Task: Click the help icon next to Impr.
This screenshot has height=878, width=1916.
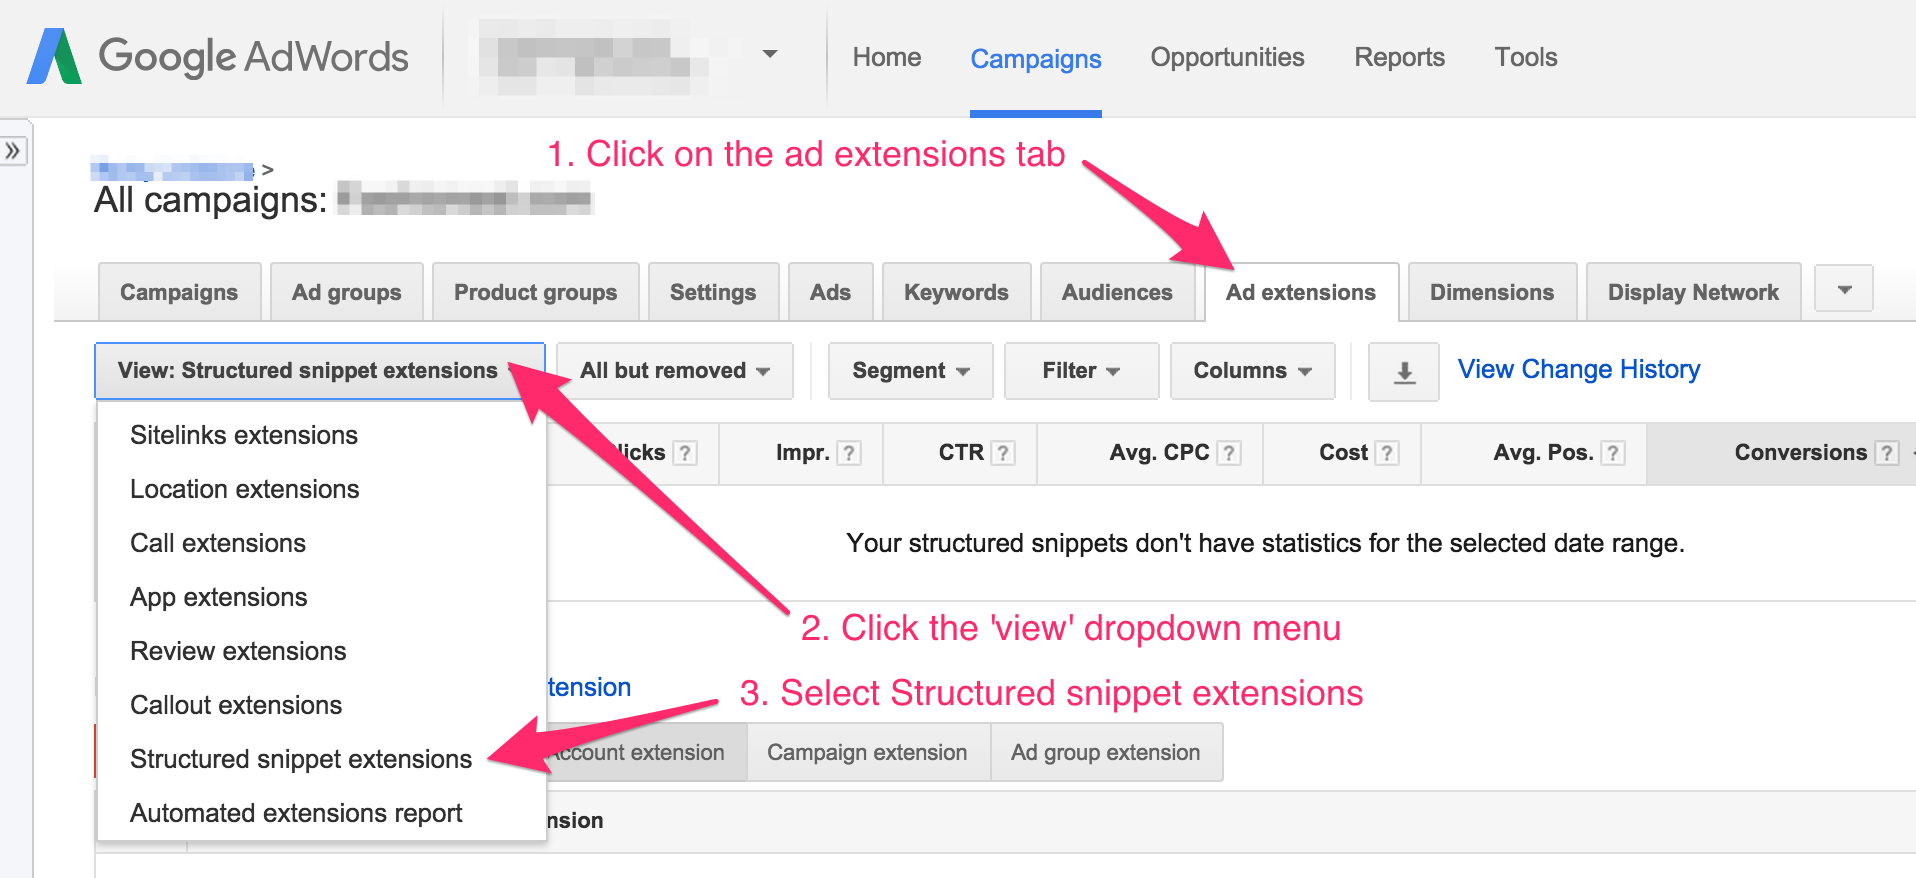Action: pos(848,453)
